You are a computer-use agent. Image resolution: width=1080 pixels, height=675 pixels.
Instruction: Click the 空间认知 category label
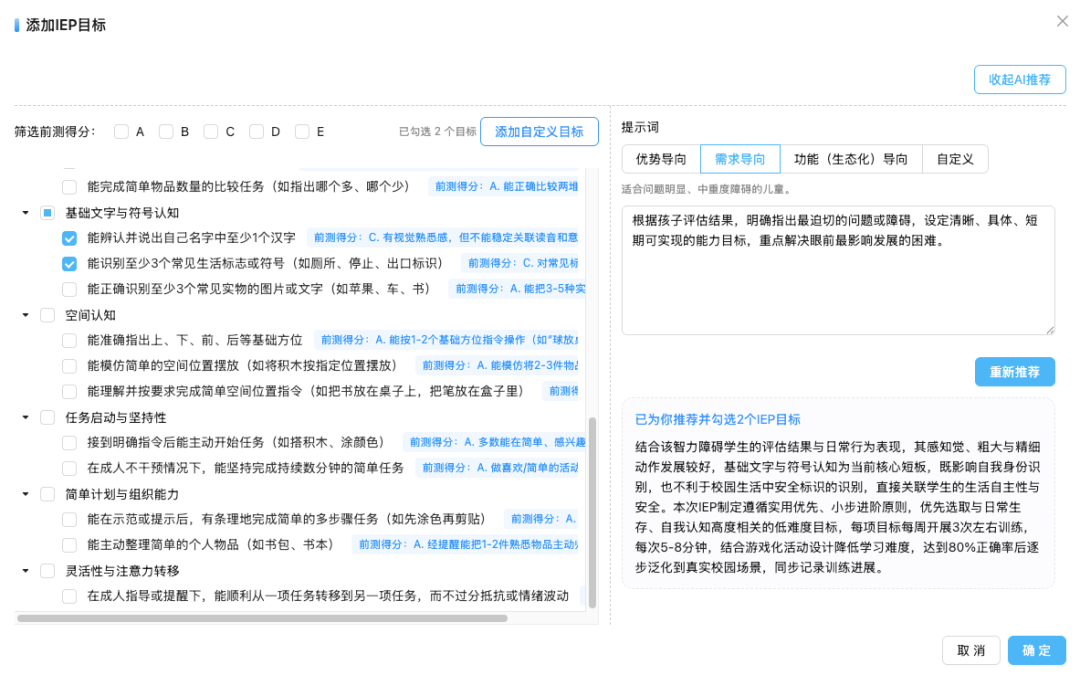coord(90,315)
